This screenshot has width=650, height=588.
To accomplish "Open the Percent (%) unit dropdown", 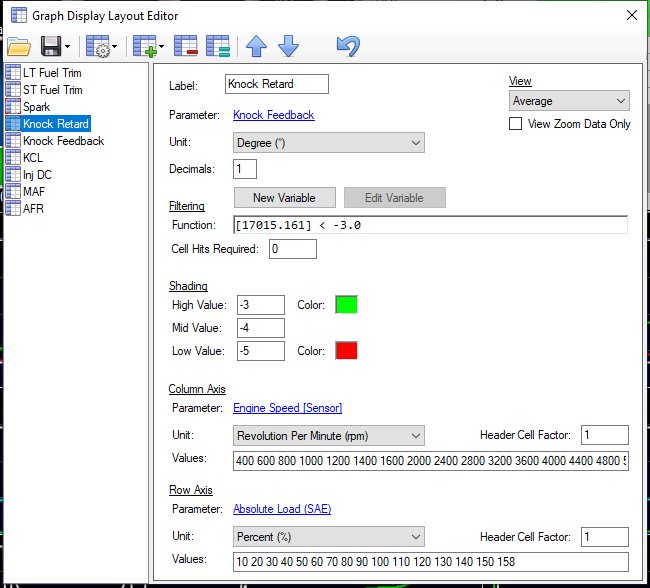I will pos(329,537).
